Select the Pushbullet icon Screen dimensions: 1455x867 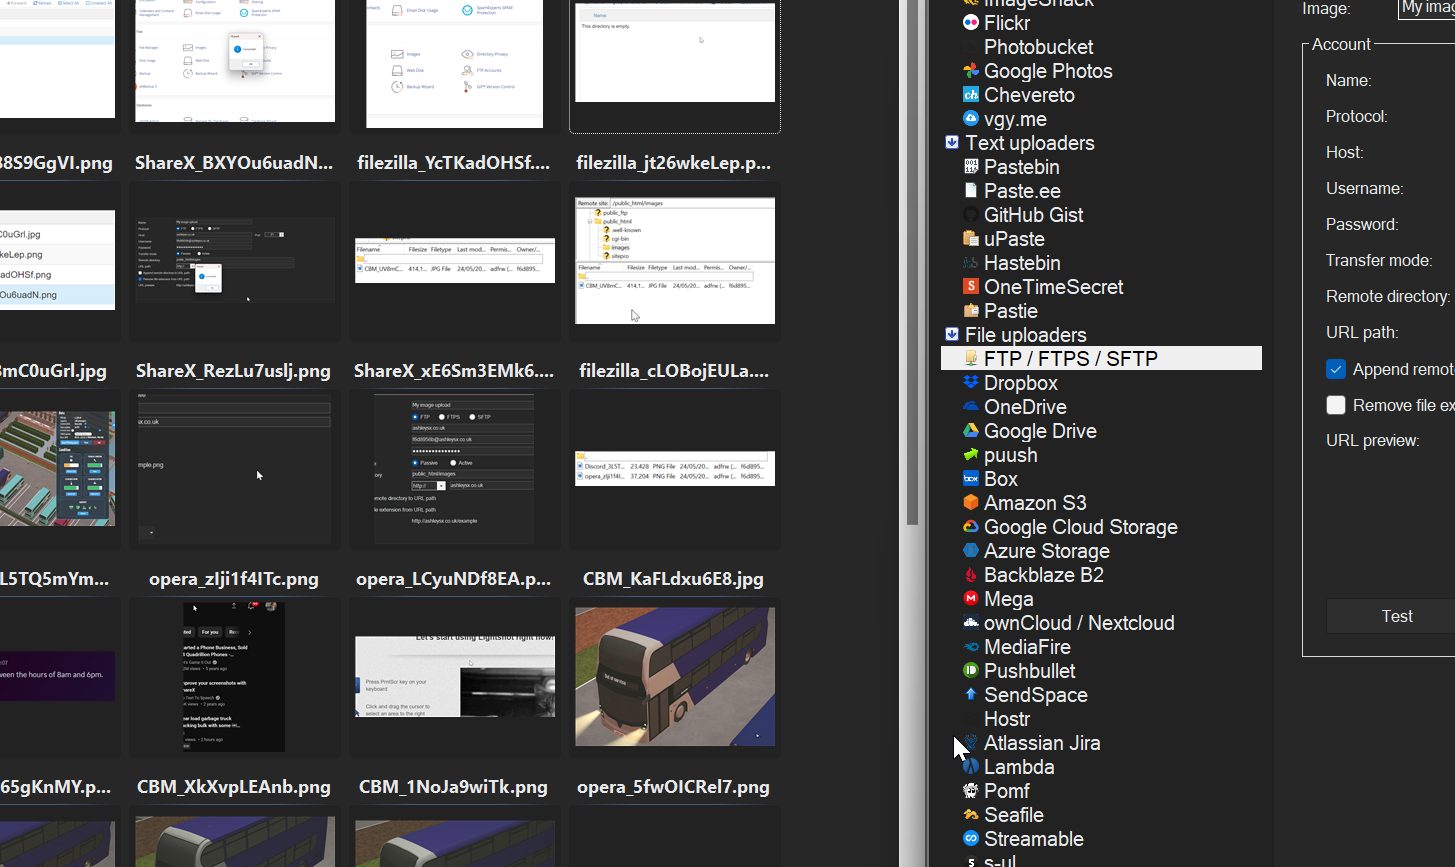click(970, 671)
